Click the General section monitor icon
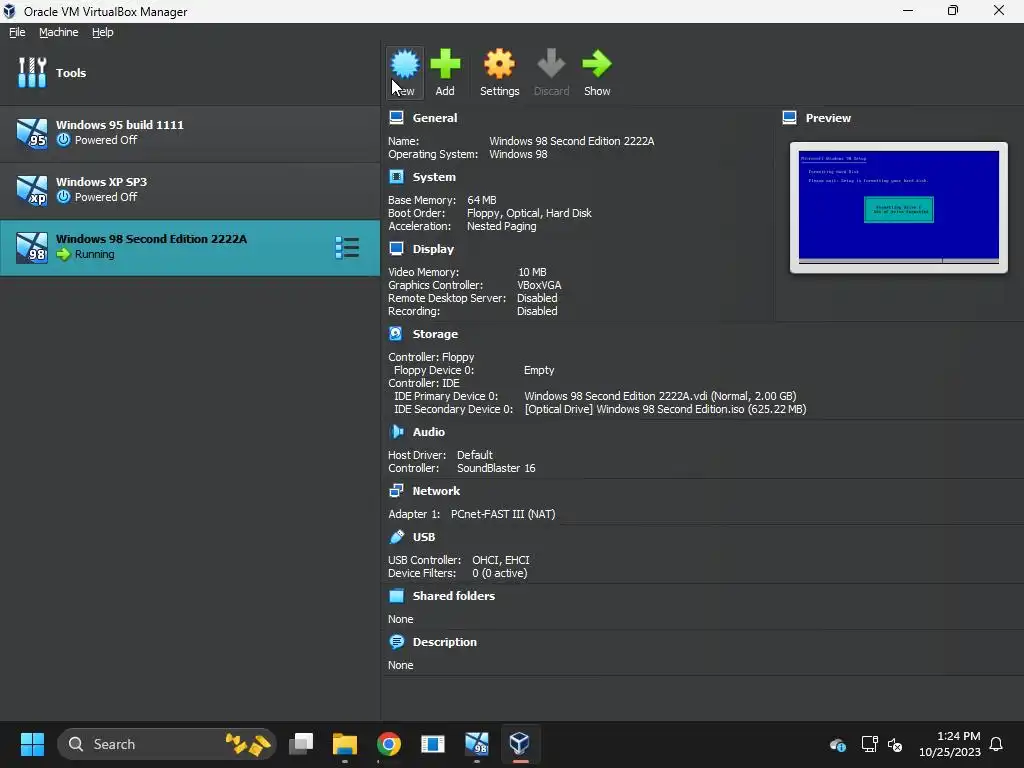 point(396,118)
